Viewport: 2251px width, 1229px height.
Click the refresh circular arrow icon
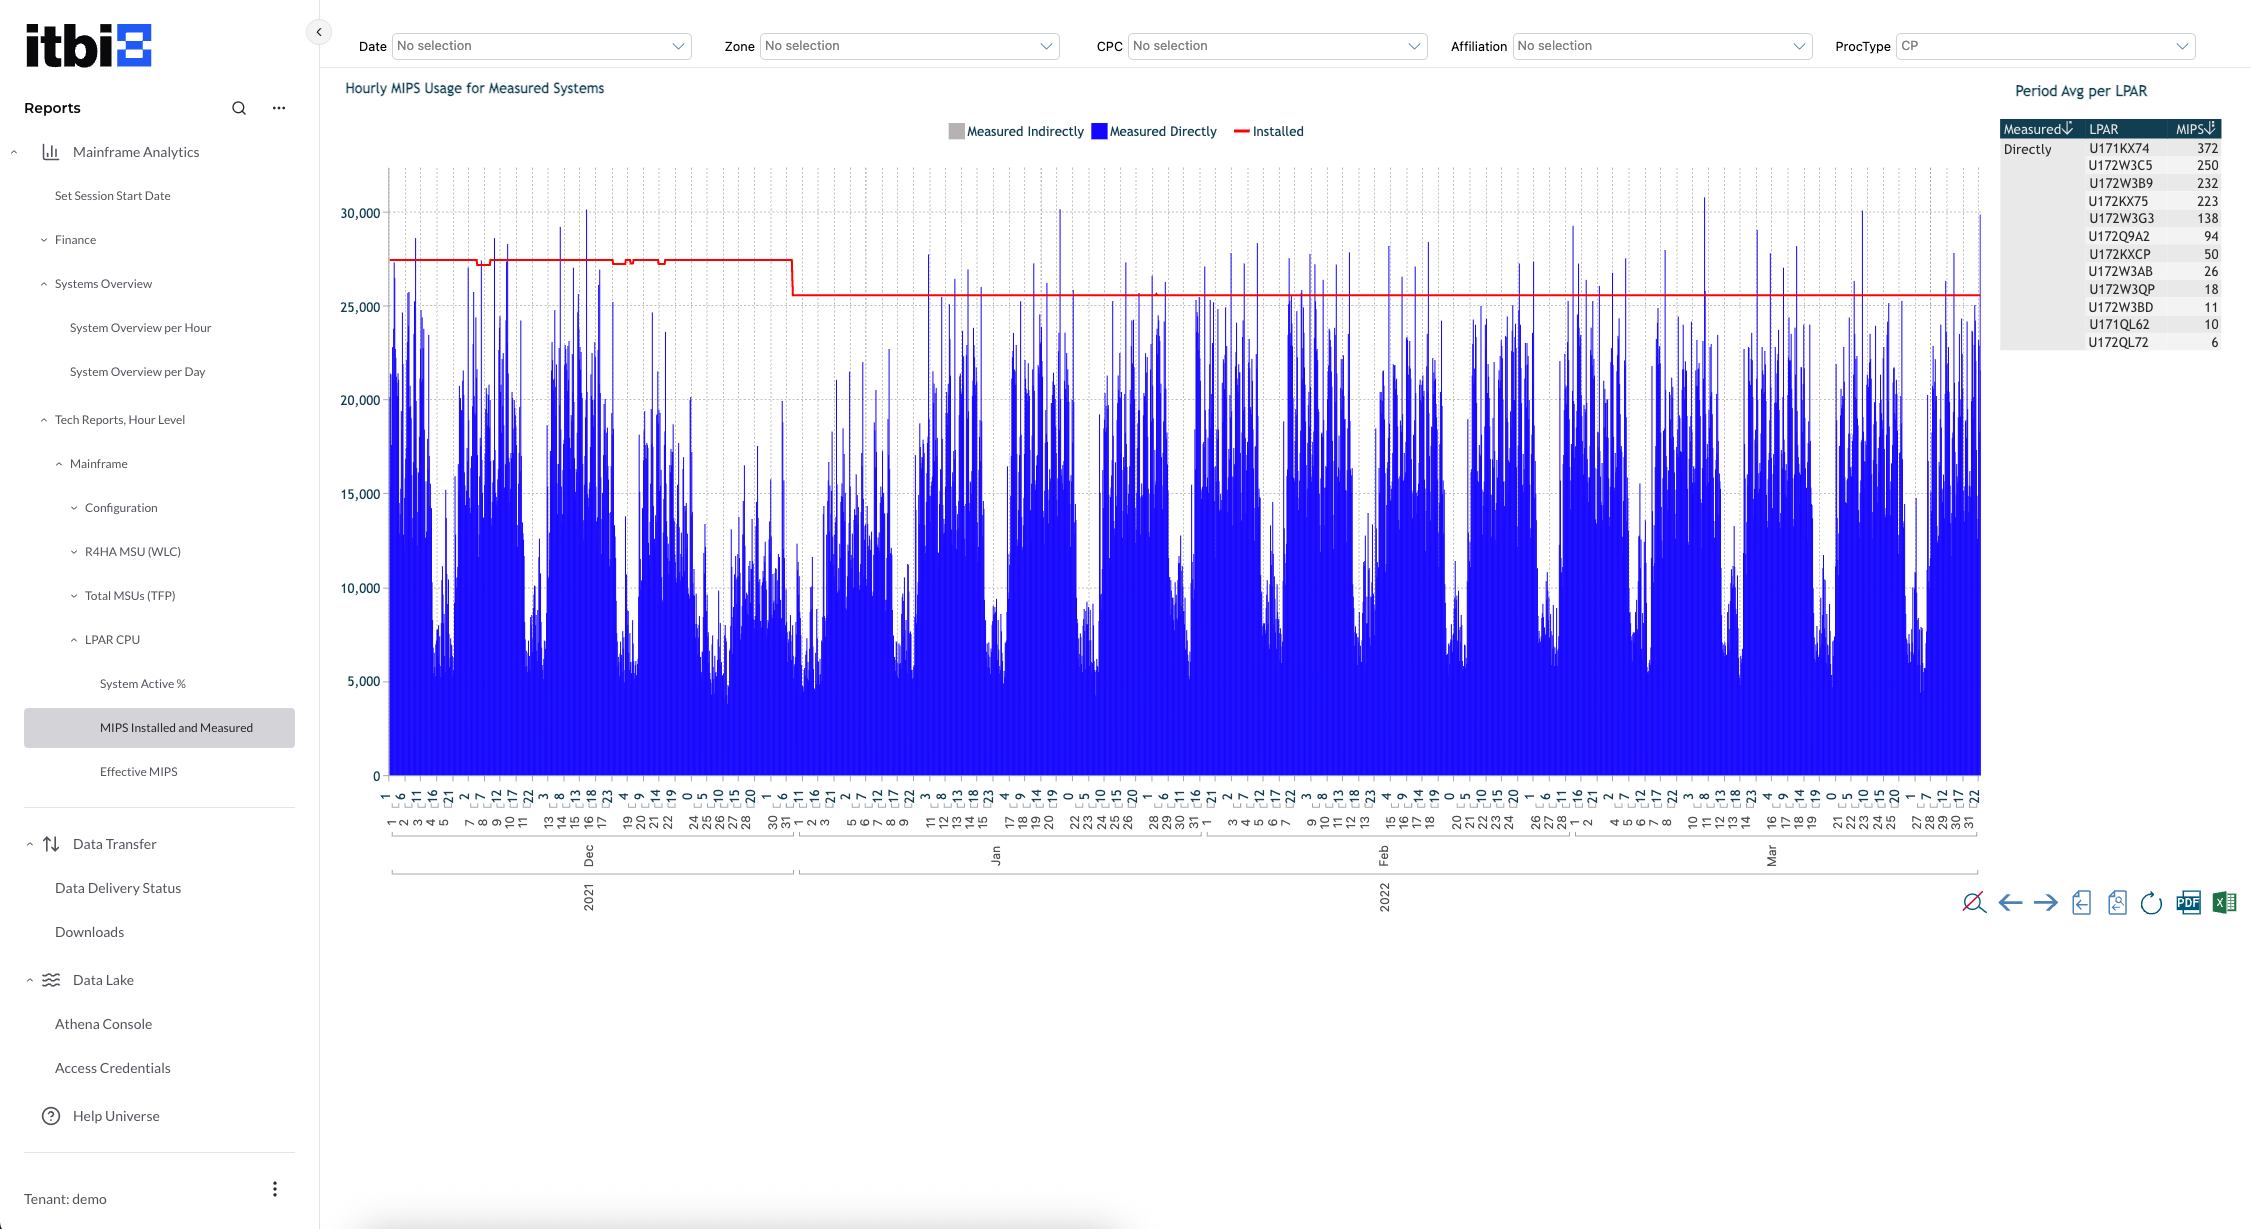click(2151, 903)
